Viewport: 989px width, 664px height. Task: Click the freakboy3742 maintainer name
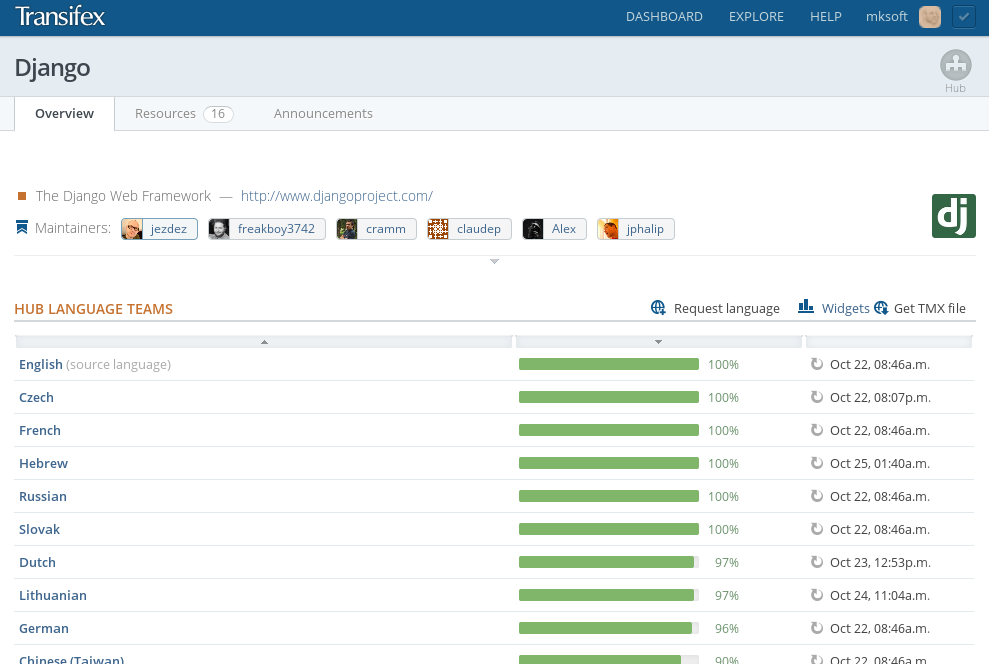click(276, 229)
